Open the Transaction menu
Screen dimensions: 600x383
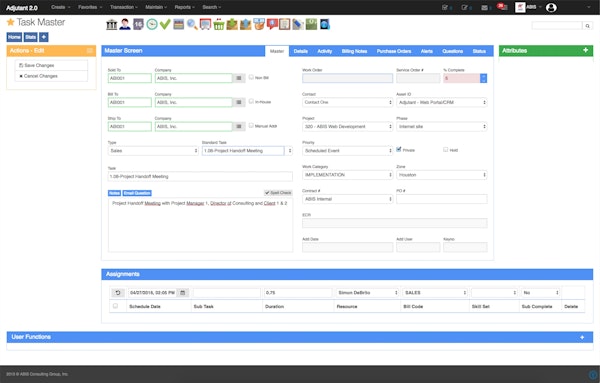point(124,7)
